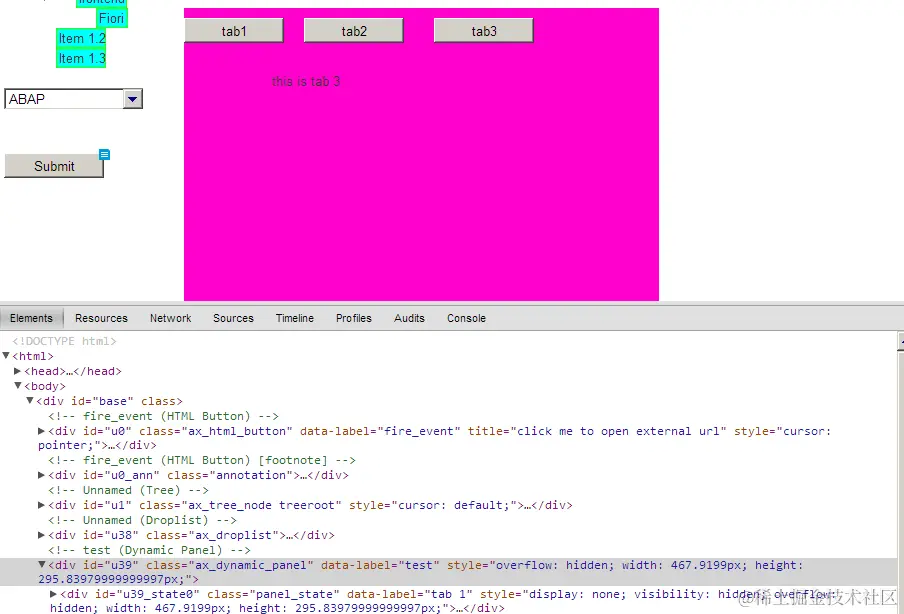Select the "[footnote]" comment line
Viewport: 904px width, 614px height.
pos(202,460)
